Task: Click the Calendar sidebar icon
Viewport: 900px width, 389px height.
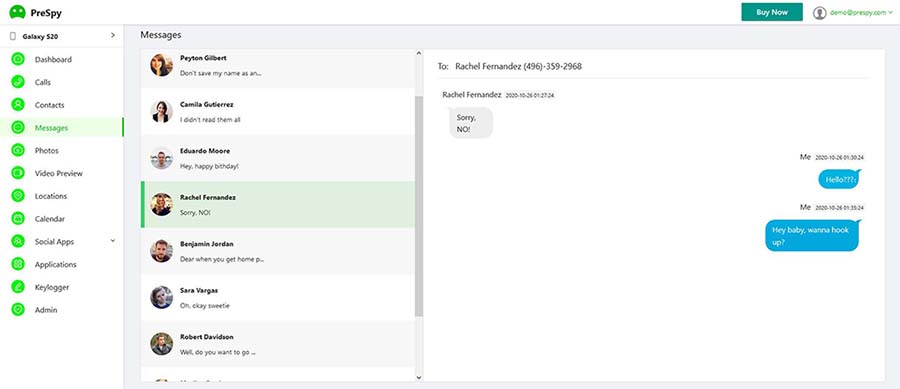Action: (18, 219)
